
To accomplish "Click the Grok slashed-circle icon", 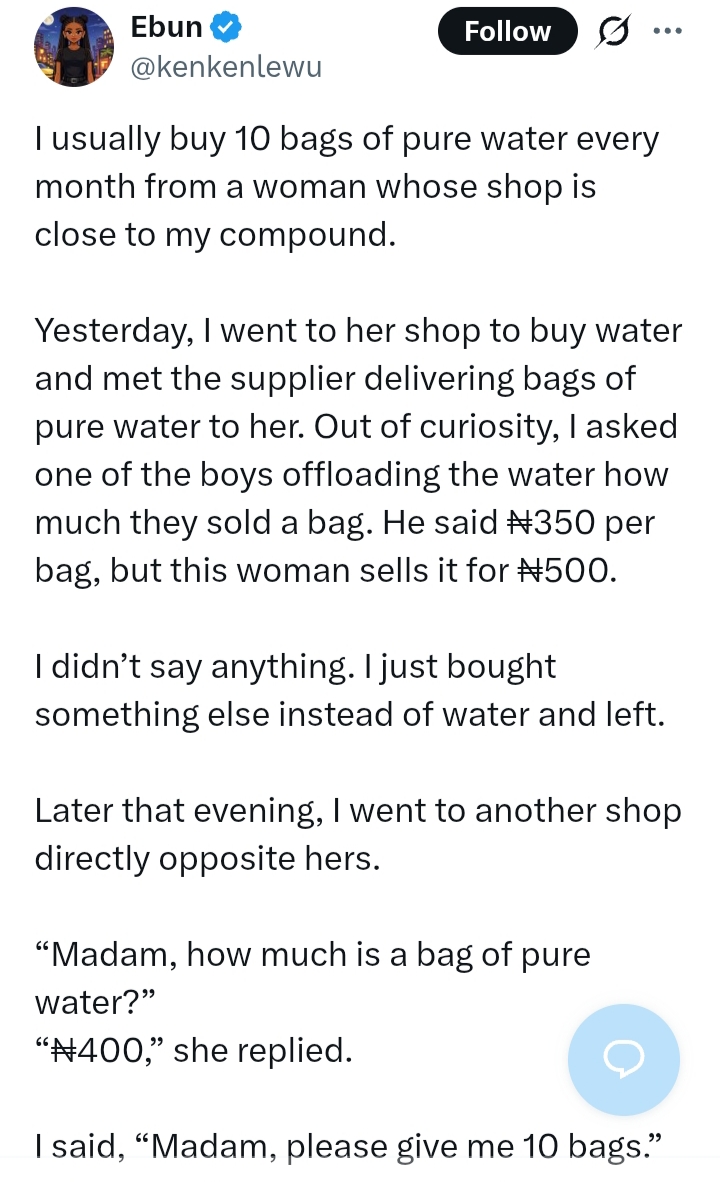I will pos(613,33).
